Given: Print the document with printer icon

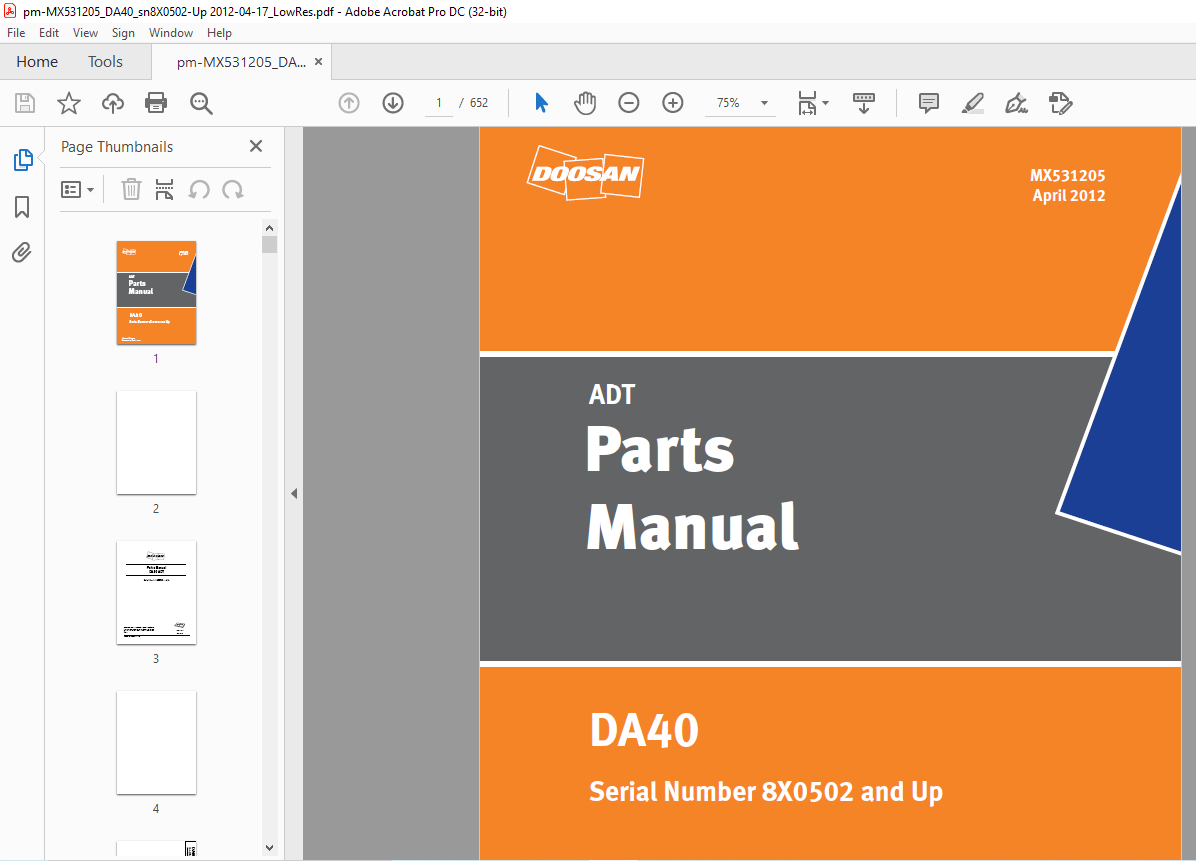Looking at the screenshot, I should pos(156,103).
